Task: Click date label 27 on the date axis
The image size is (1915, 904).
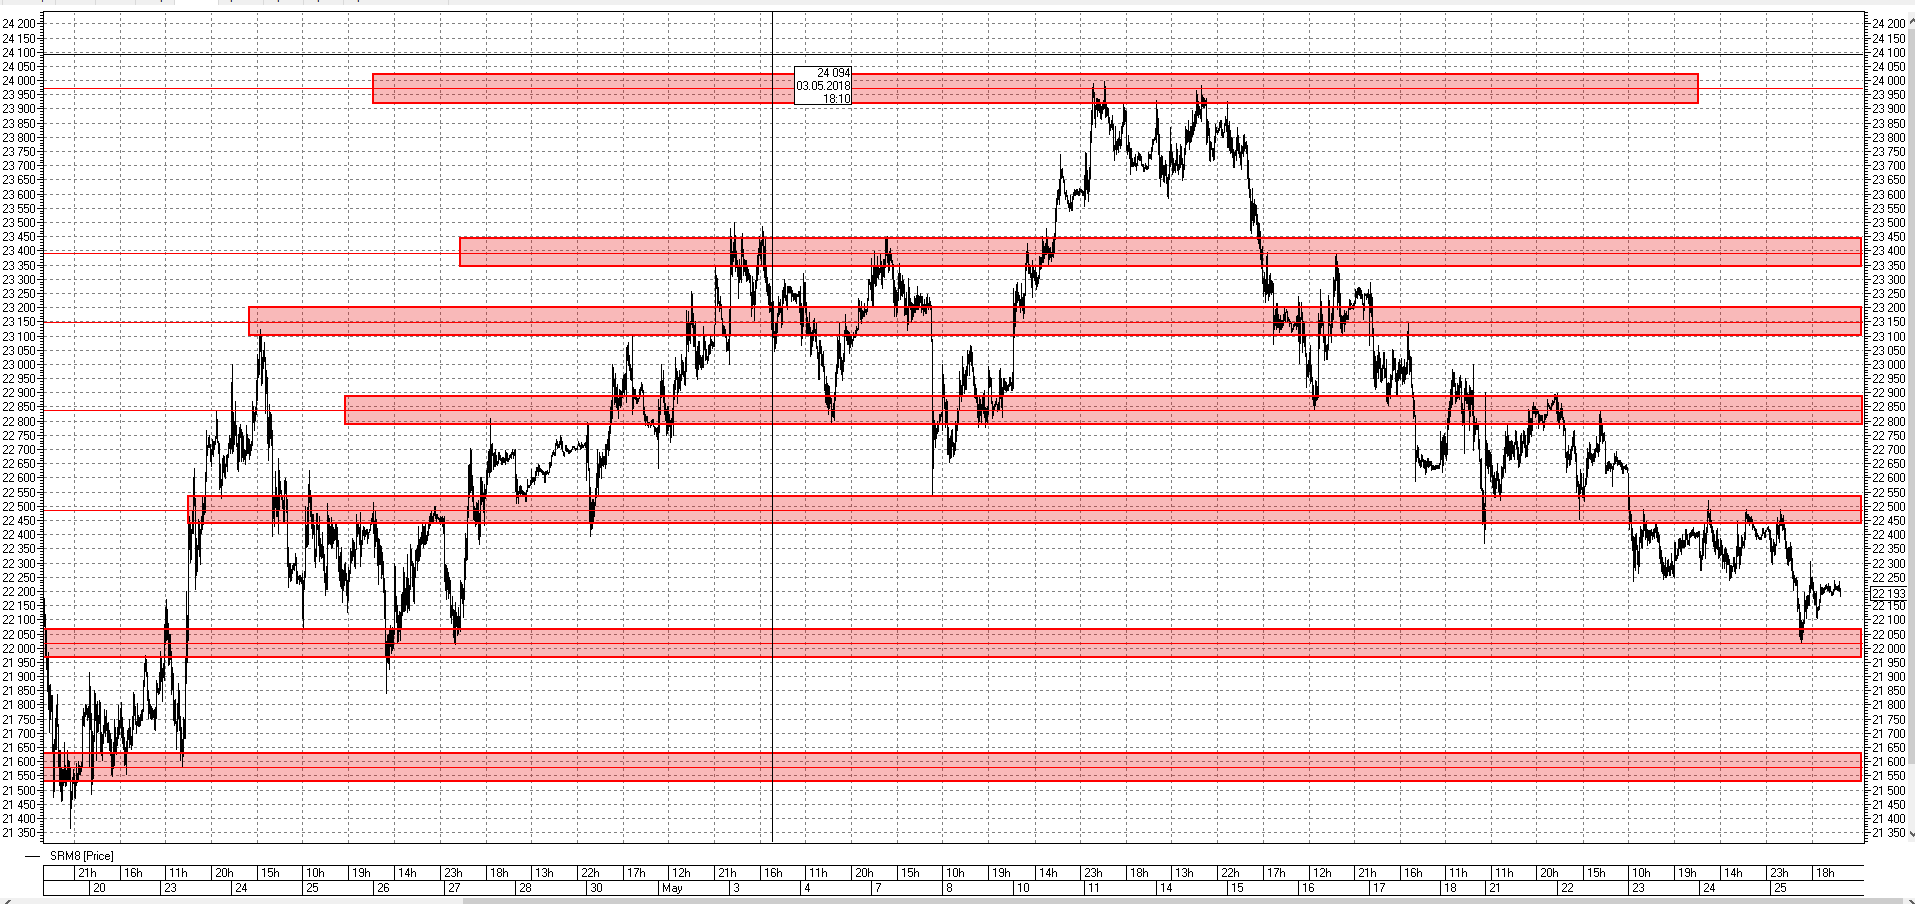Action: click(454, 888)
